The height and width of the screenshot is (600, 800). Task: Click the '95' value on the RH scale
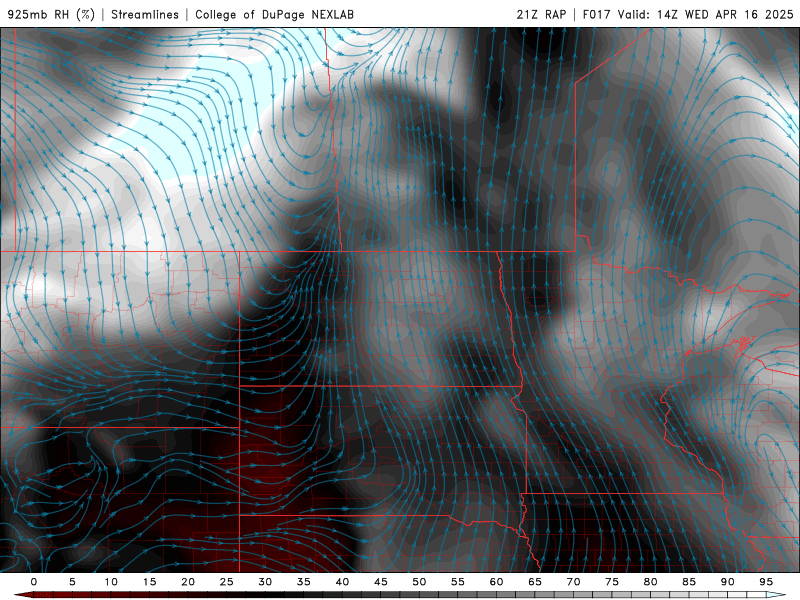click(766, 582)
